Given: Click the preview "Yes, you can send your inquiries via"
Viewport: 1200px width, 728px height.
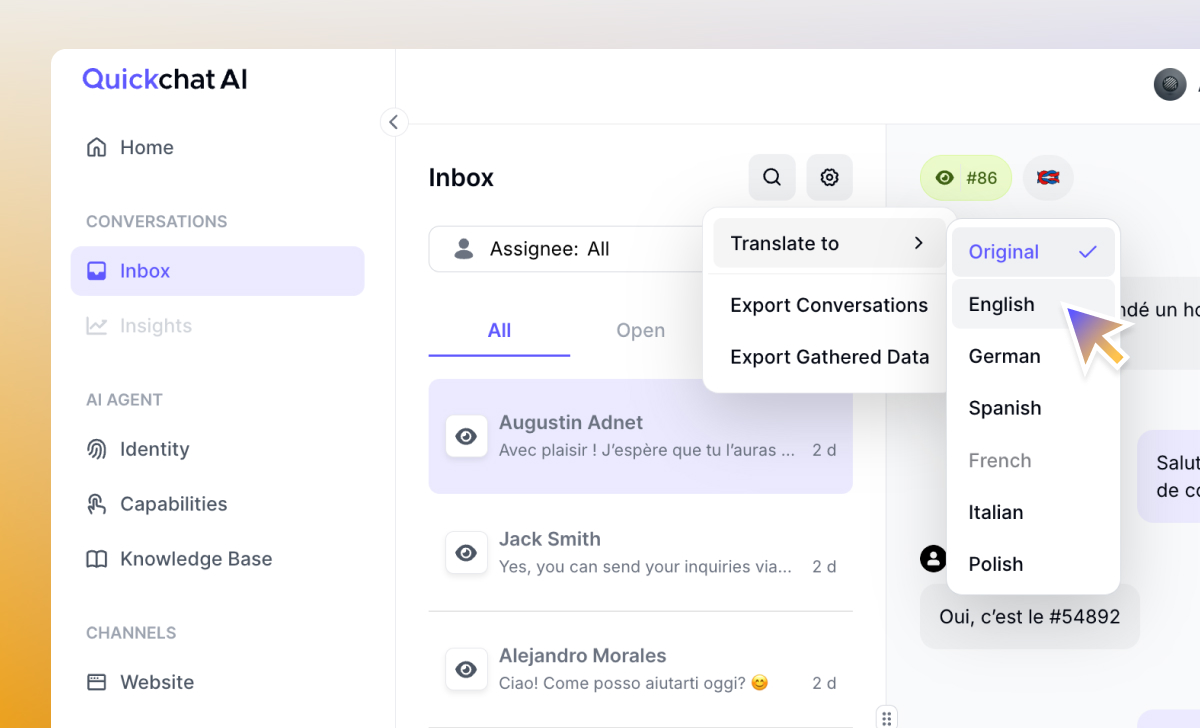Looking at the screenshot, I should (x=645, y=567).
